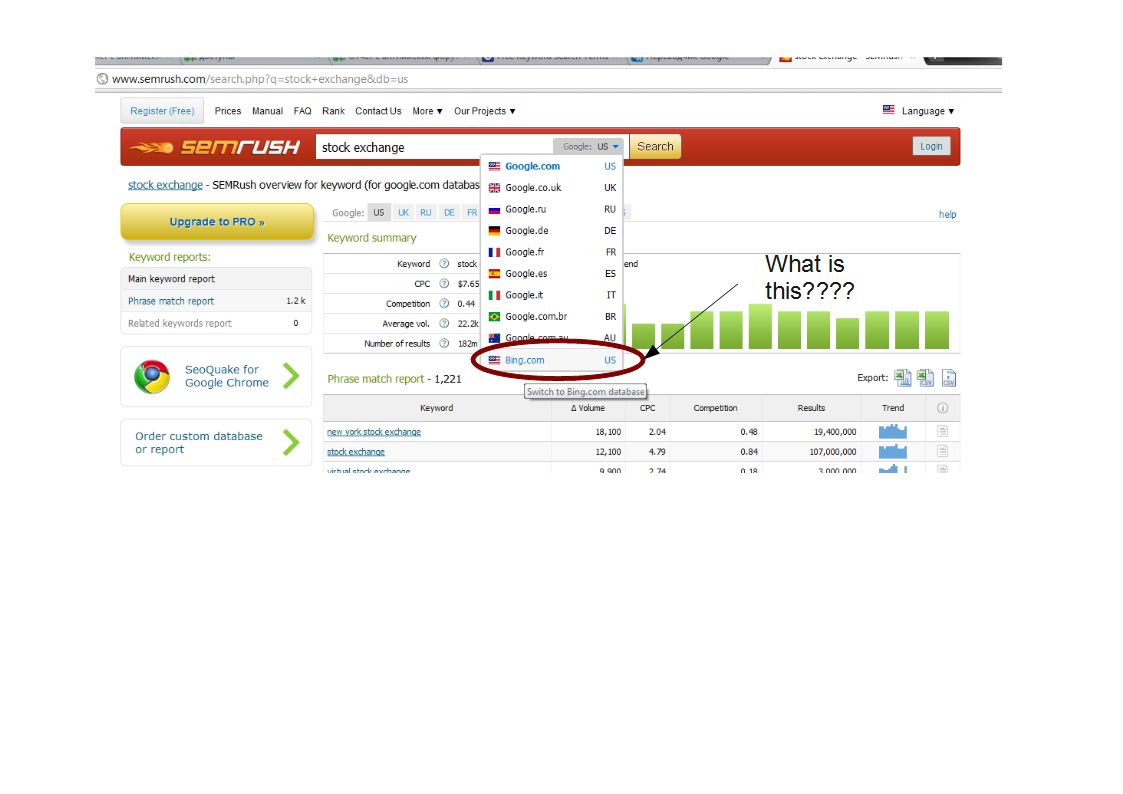Select Google.com.br BR database
The width and height of the screenshot is (1123, 794).
pyautogui.click(x=551, y=316)
